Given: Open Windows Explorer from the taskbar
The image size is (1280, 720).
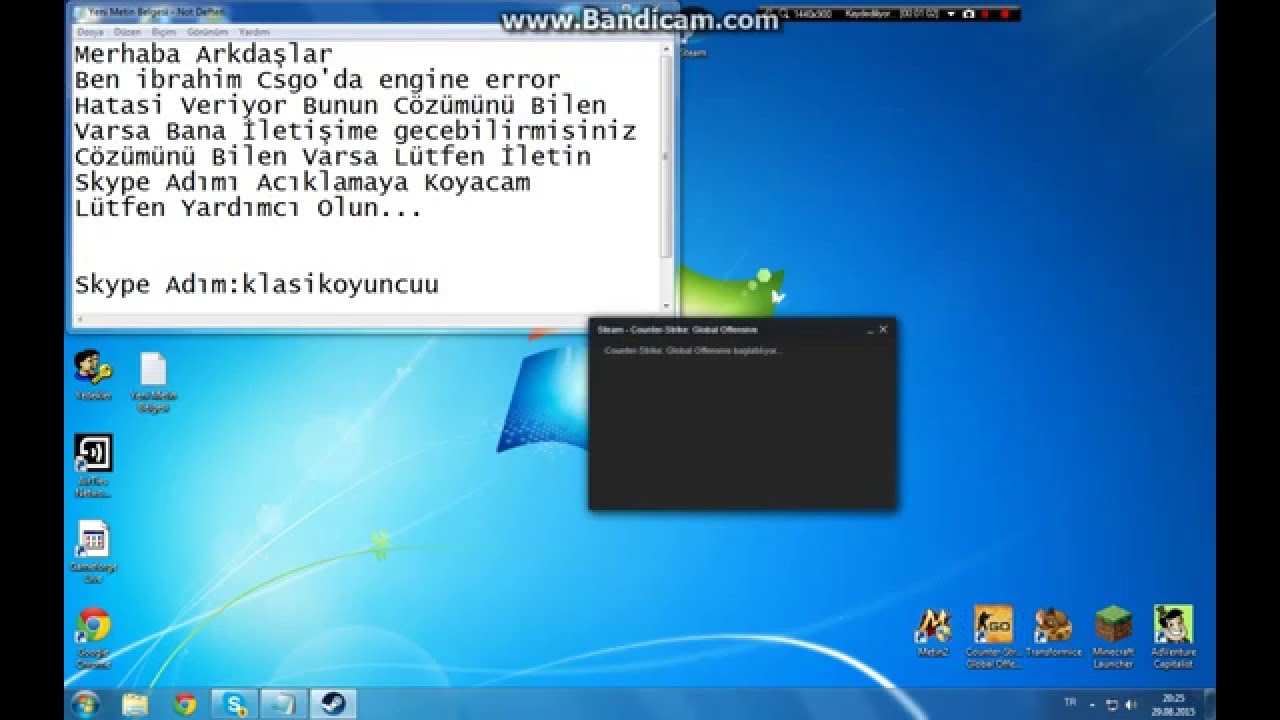Looking at the screenshot, I should [136, 704].
